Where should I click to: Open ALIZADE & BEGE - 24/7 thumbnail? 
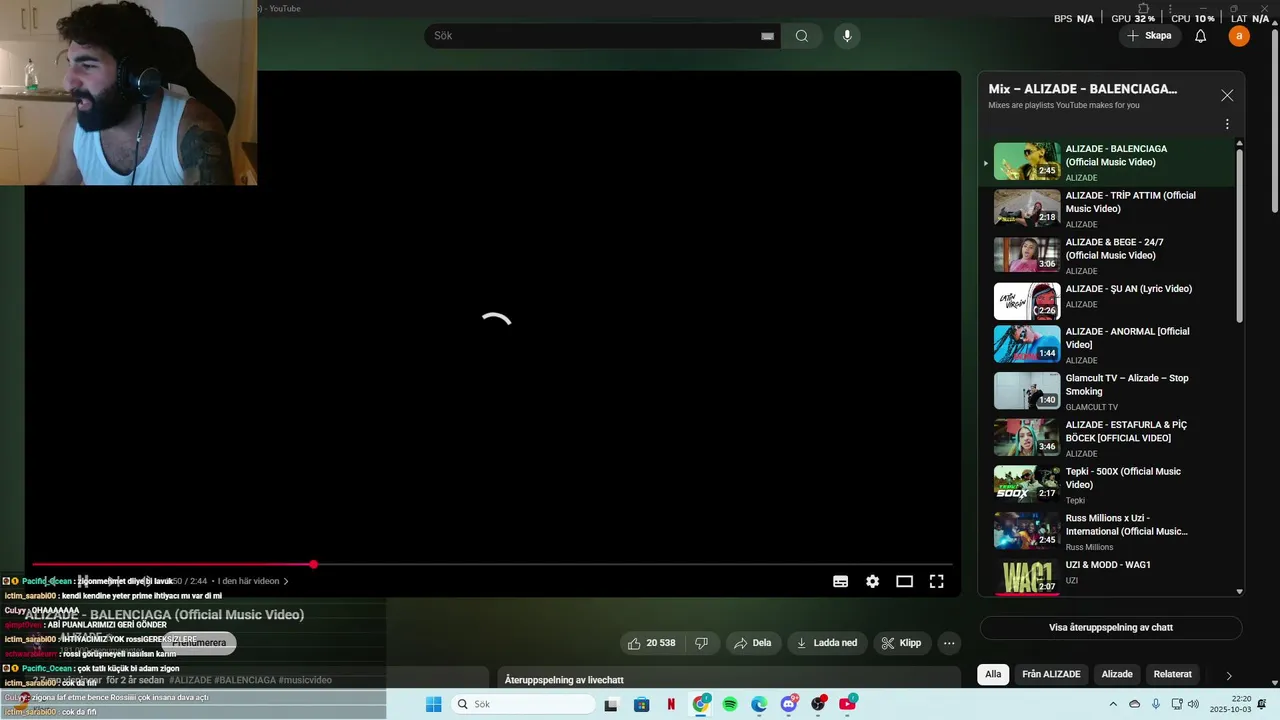point(1027,255)
